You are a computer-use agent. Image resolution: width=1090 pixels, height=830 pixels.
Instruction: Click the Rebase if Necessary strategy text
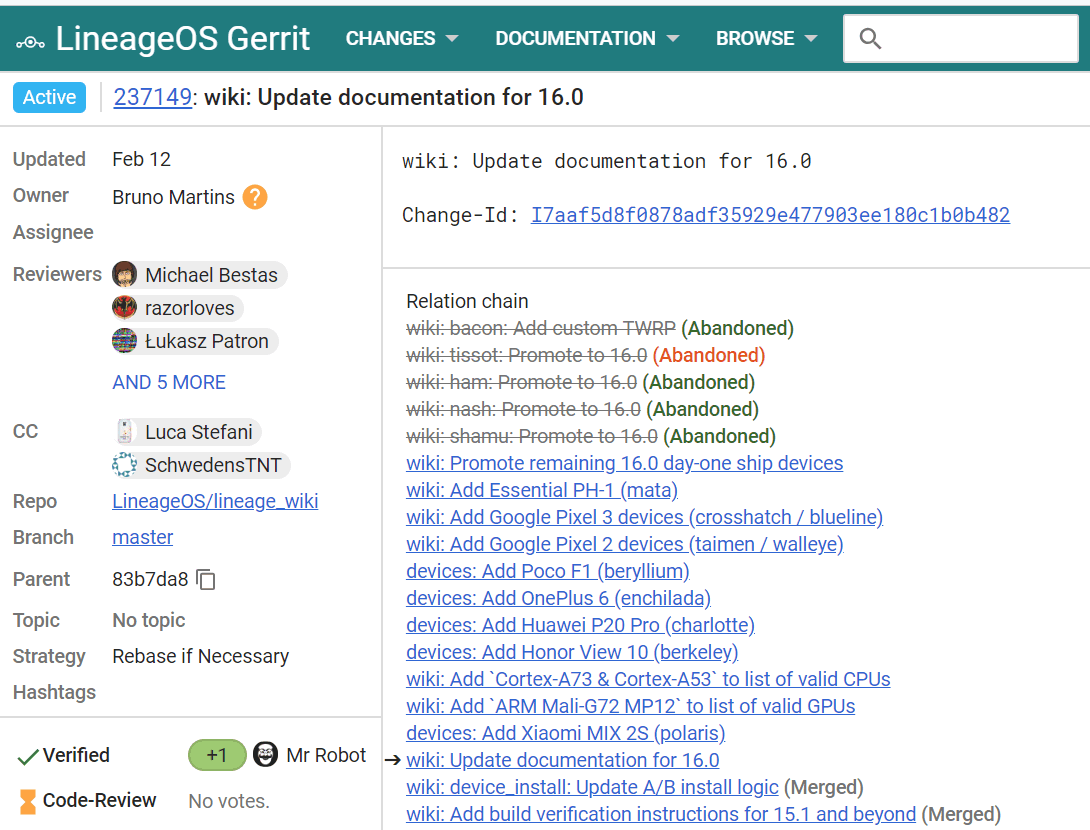click(201, 656)
